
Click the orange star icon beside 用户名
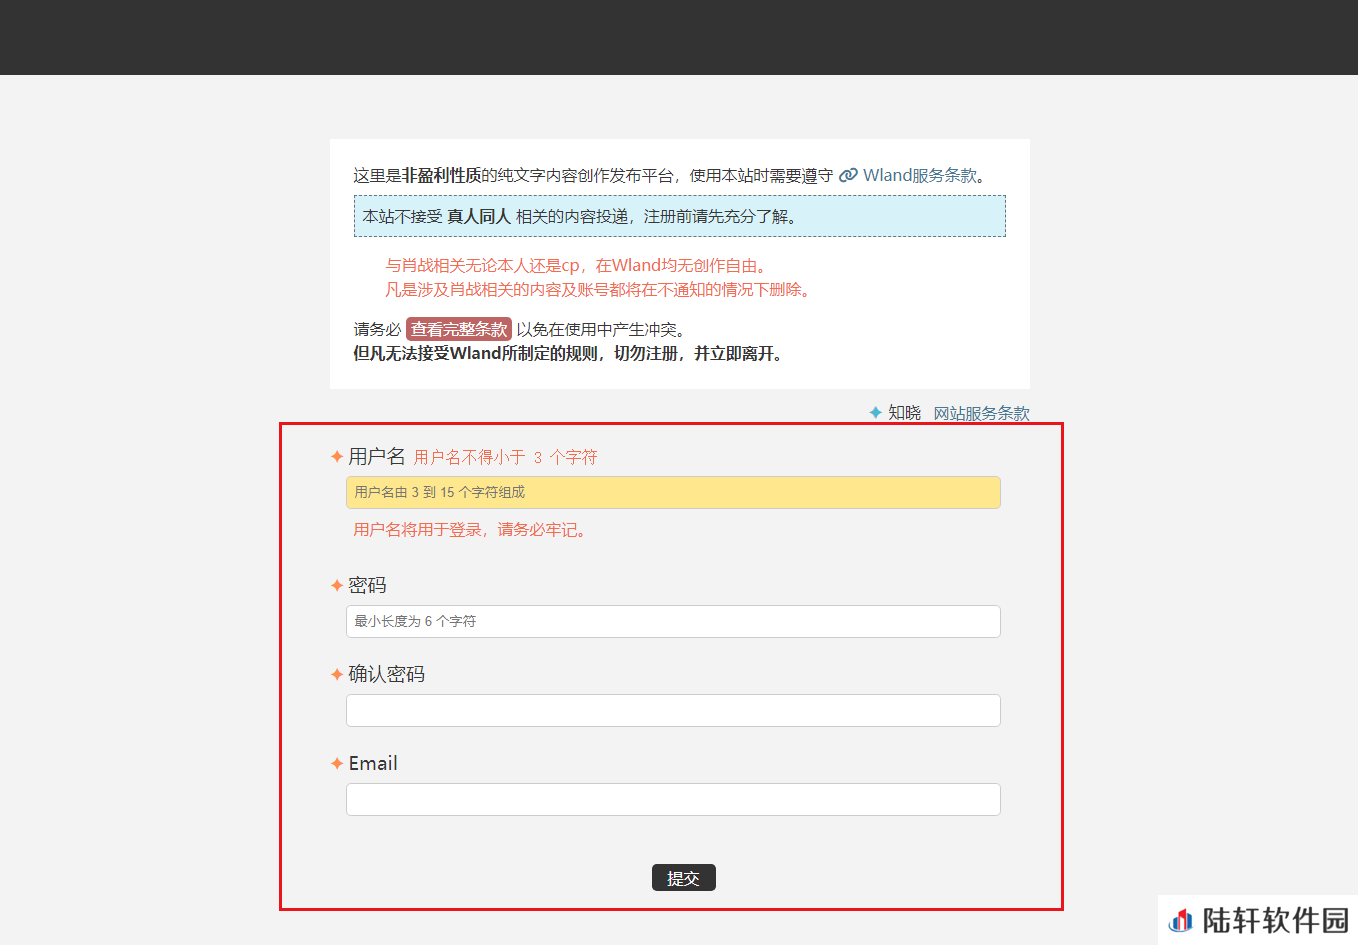click(x=337, y=457)
